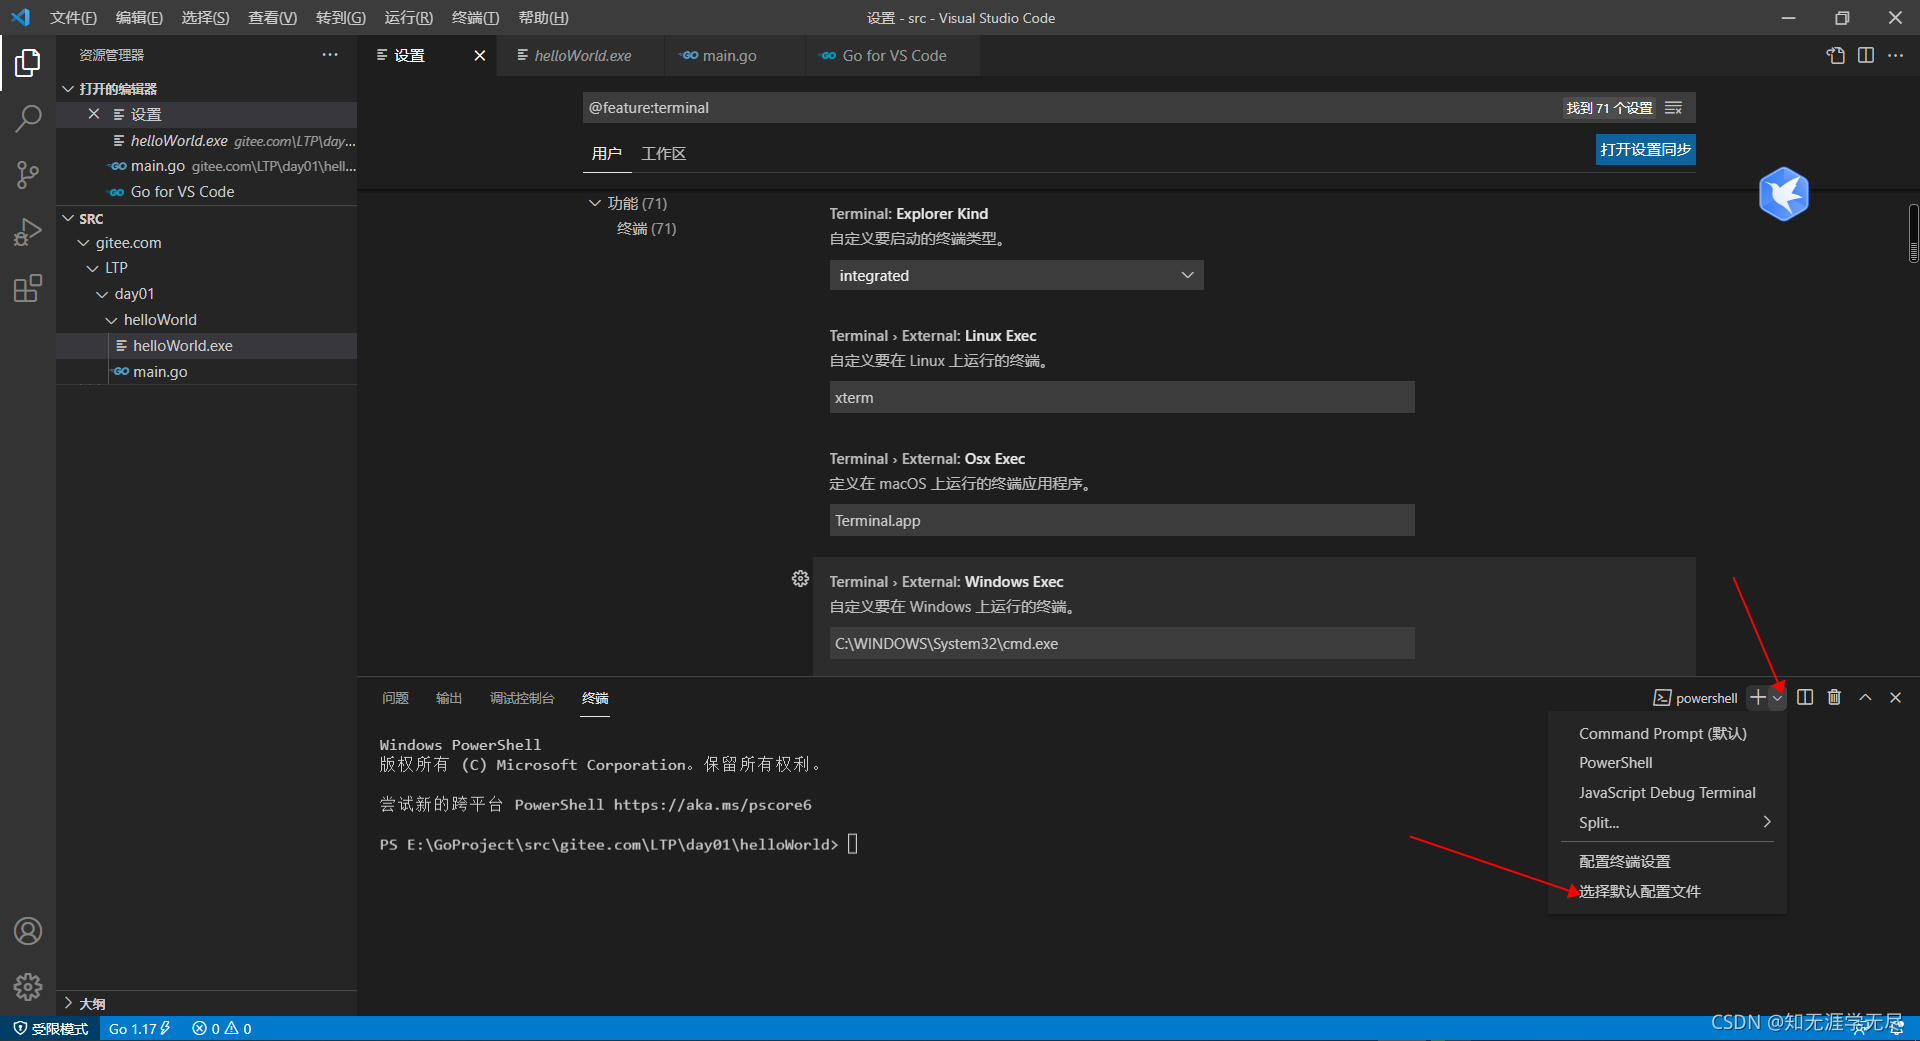1920x1041 pixels.
Task: Maximize the terminal panel with the up chevron
Action: click(1865, 697)
